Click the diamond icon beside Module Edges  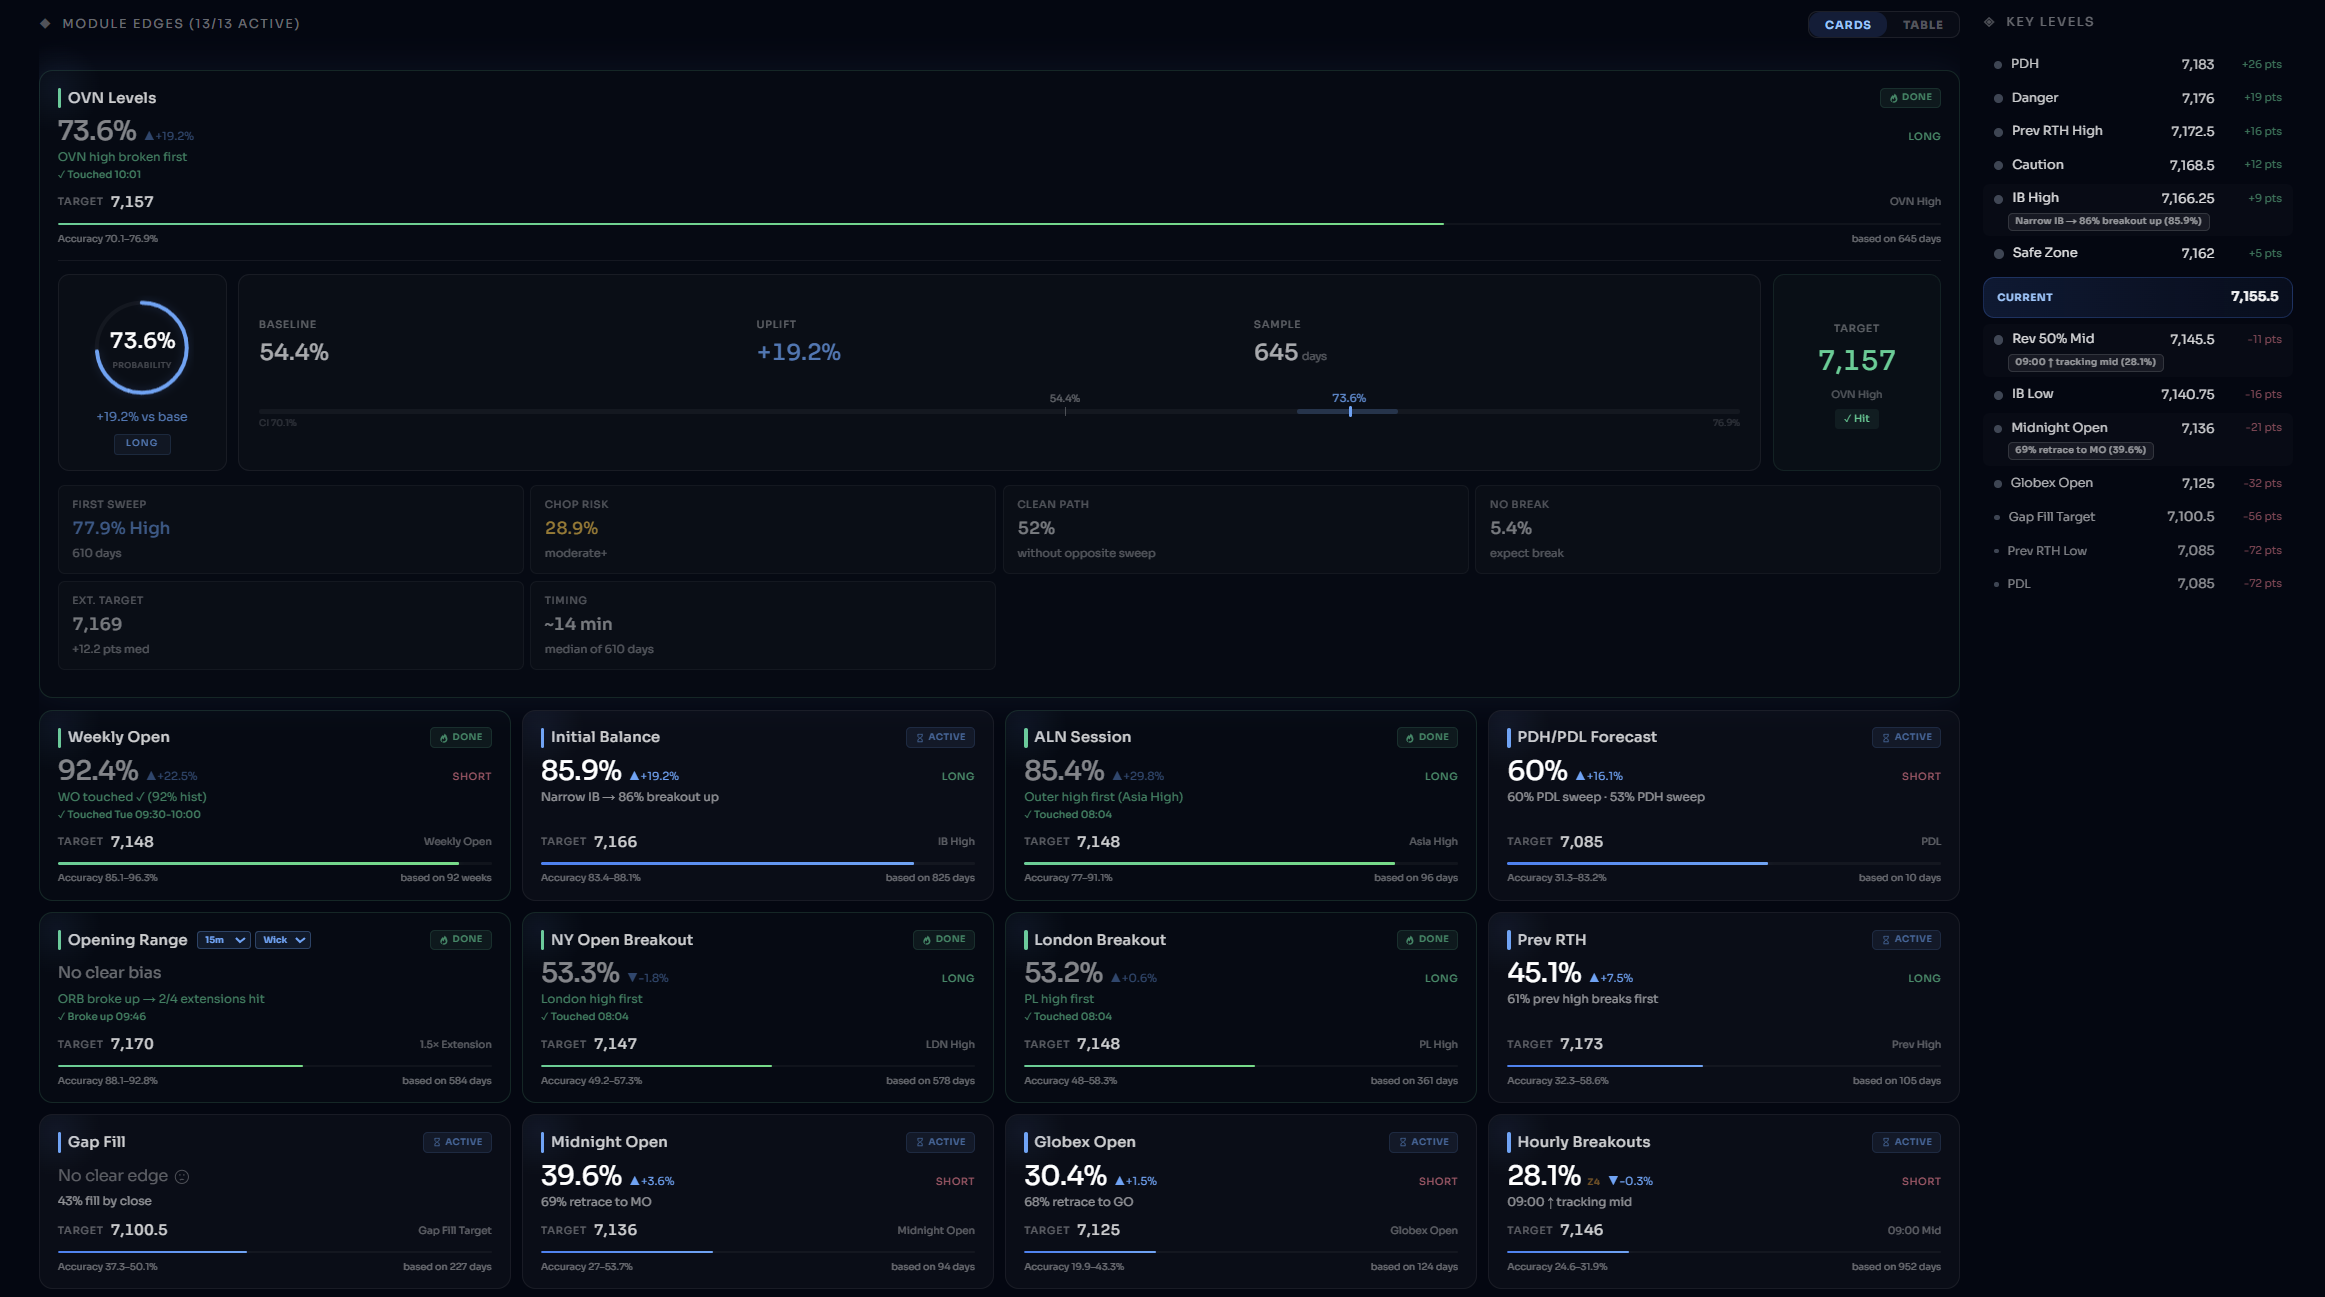[45, 23]
